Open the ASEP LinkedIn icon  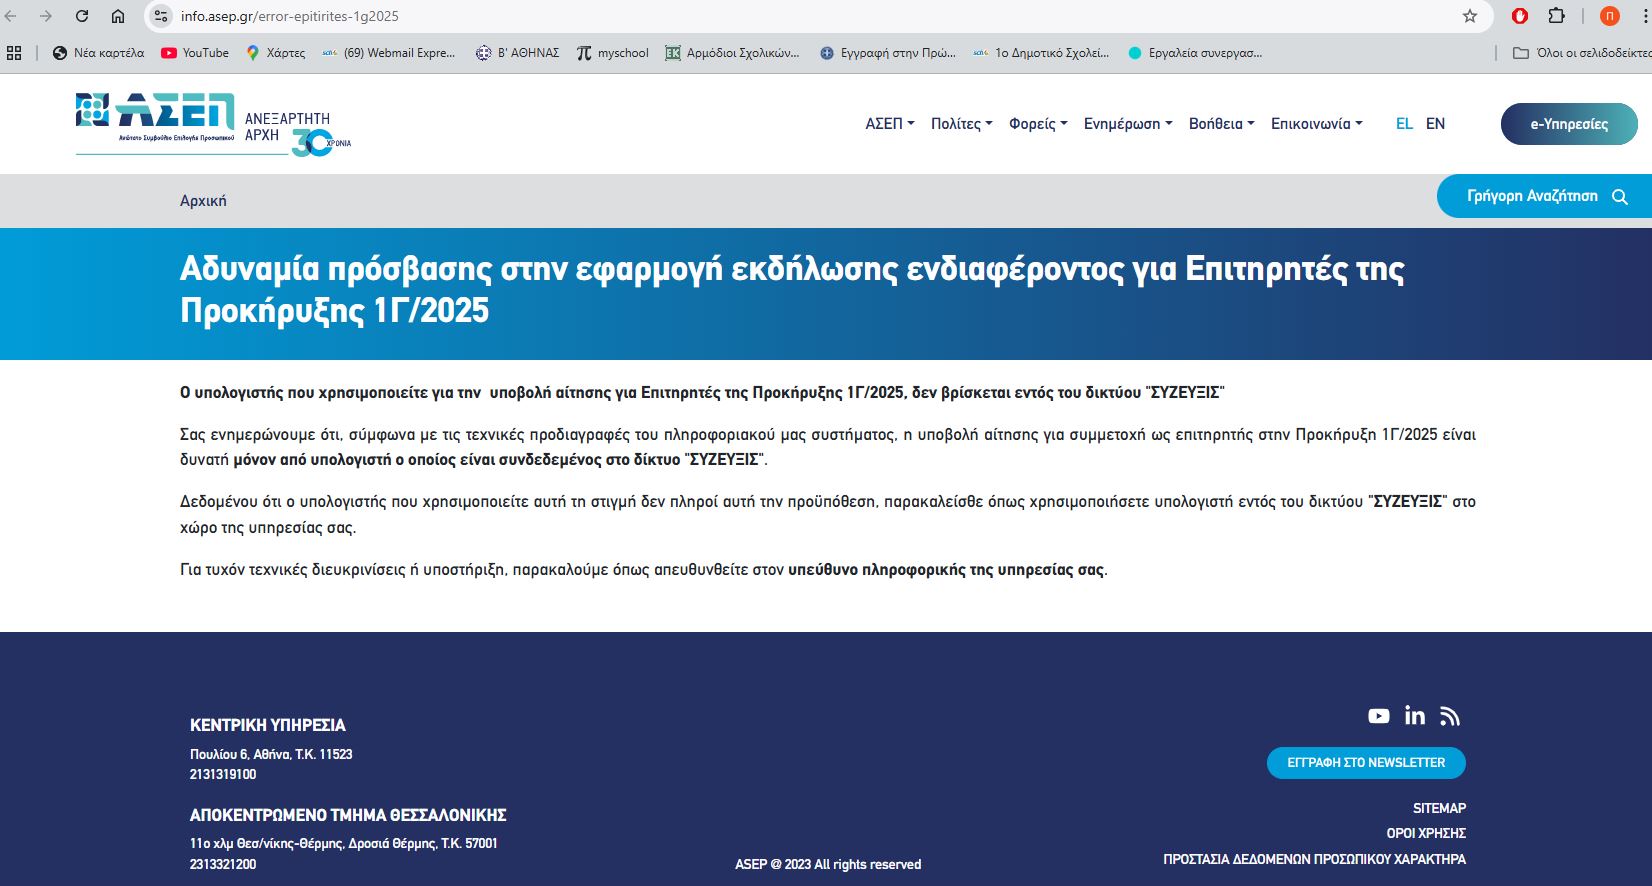tap(1415, 715)
